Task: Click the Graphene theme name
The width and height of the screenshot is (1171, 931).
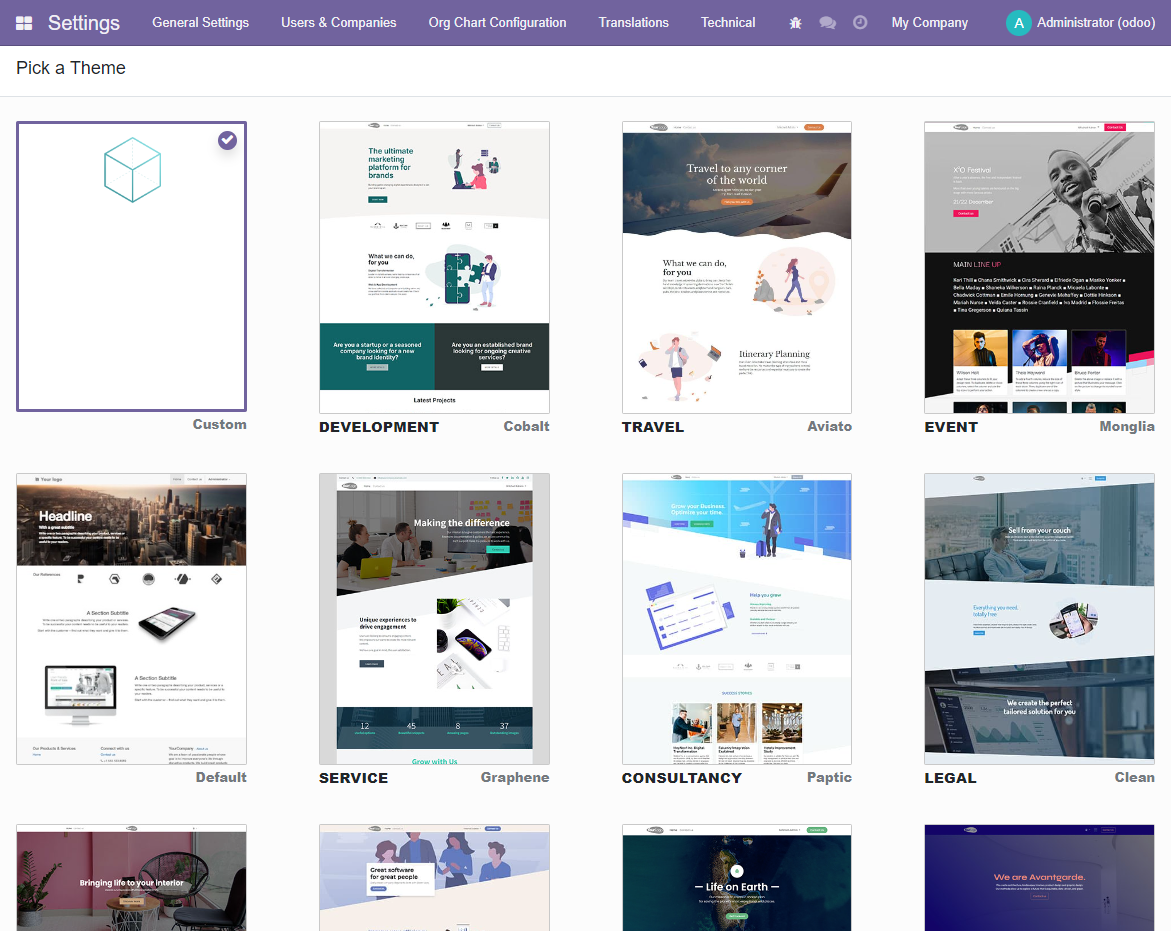Action: [x=515, y=777]
